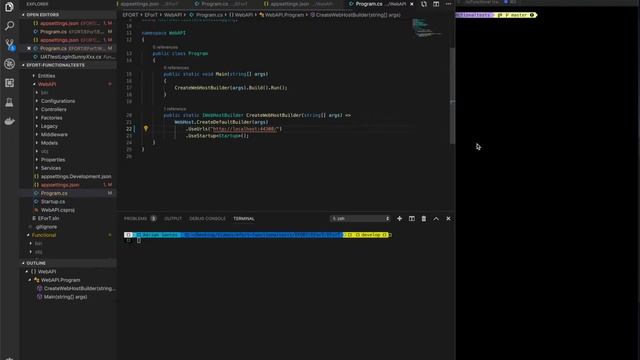Select CreateWebHostBuilder in the Outline
This screenshot has height=360, width=640.
pos(80,289)
